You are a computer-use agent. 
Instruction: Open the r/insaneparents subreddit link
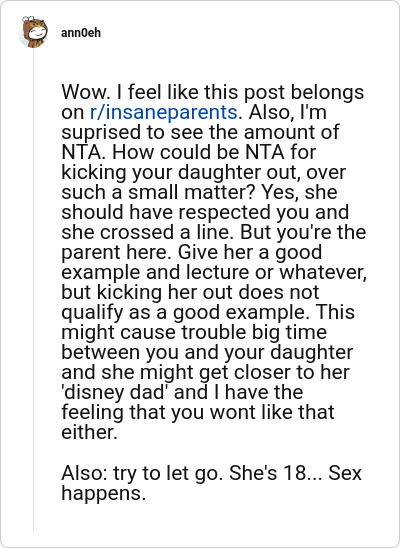click(163, 112)
